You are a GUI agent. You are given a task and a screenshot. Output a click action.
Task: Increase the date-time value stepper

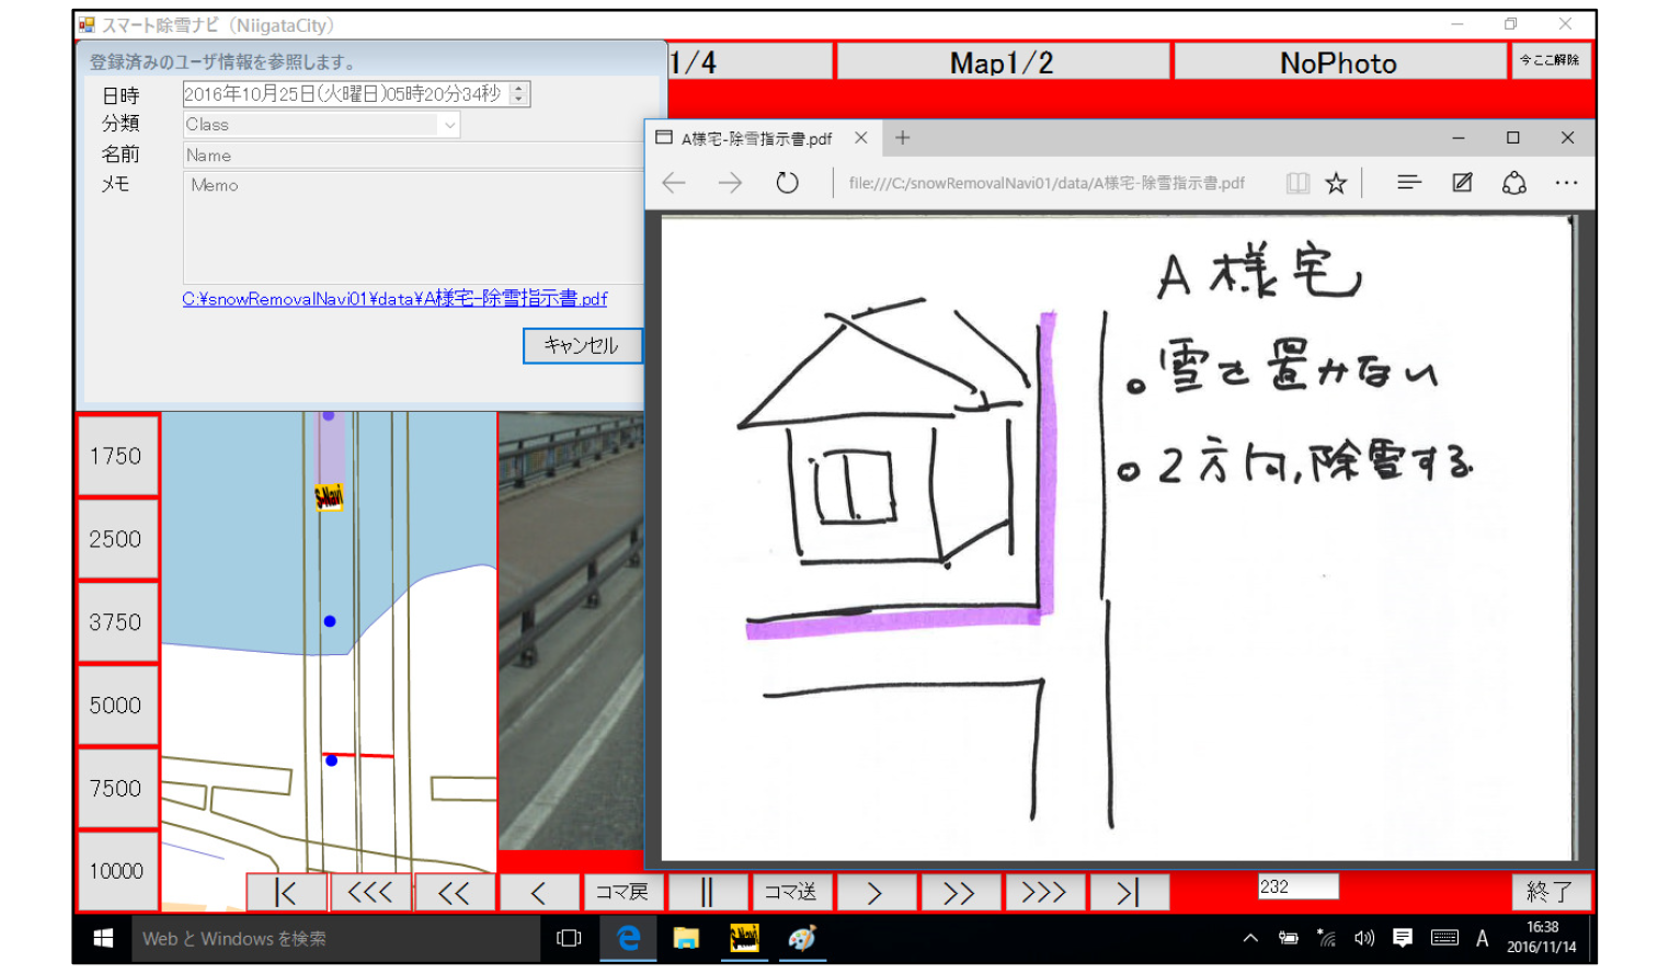point(518,88)
